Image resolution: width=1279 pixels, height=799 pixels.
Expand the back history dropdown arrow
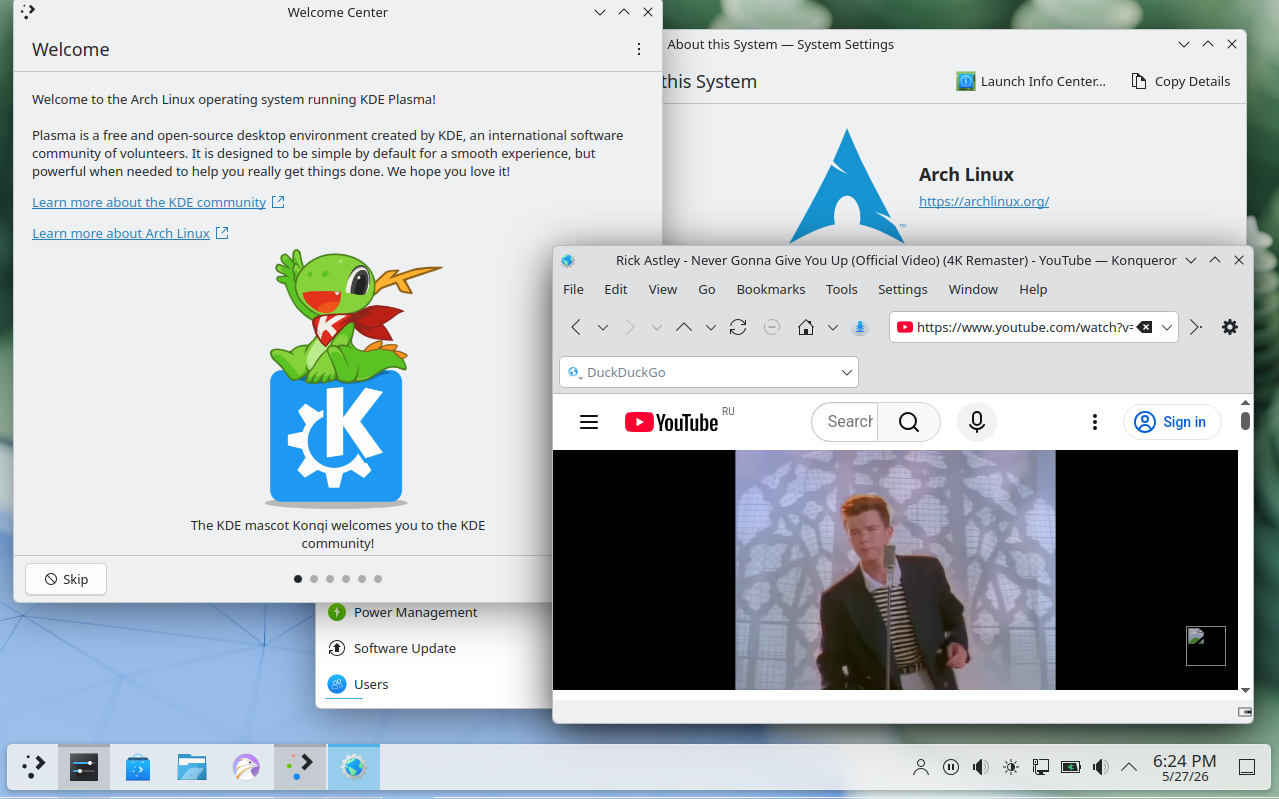[x=603, y=327]
